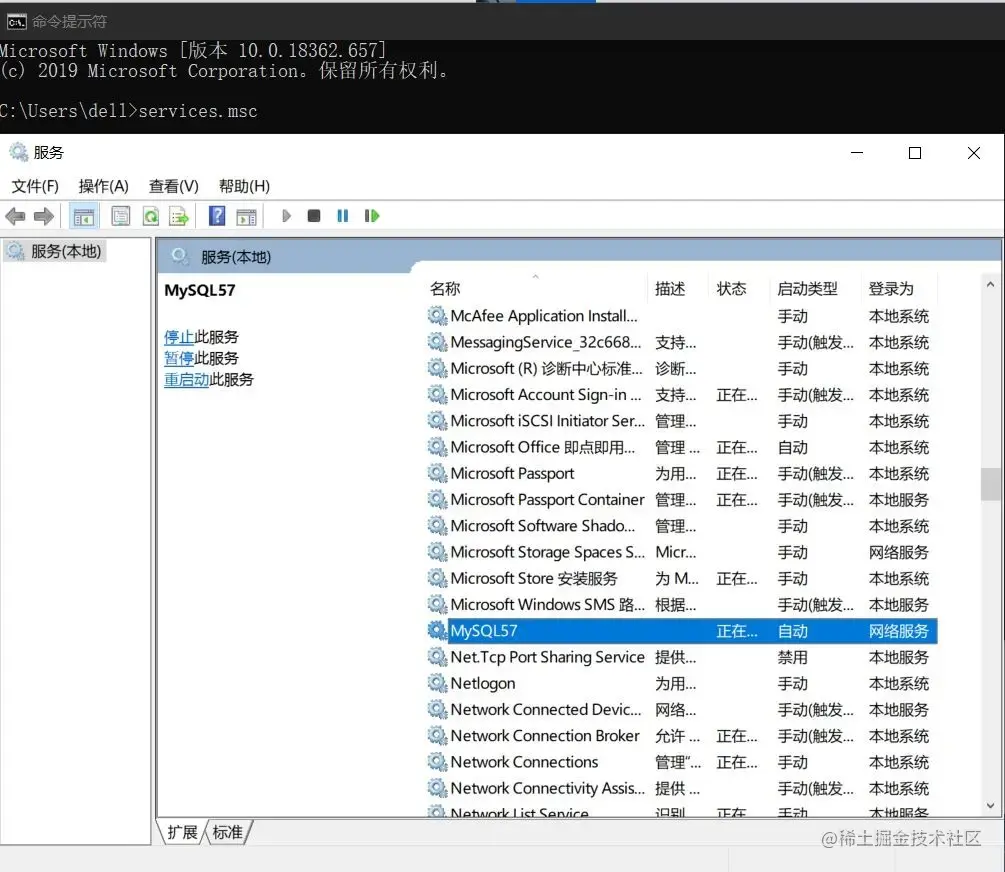Click the Refresh toolbar icon
This screenshot has width=1005, height=872.
coord(151,216)
